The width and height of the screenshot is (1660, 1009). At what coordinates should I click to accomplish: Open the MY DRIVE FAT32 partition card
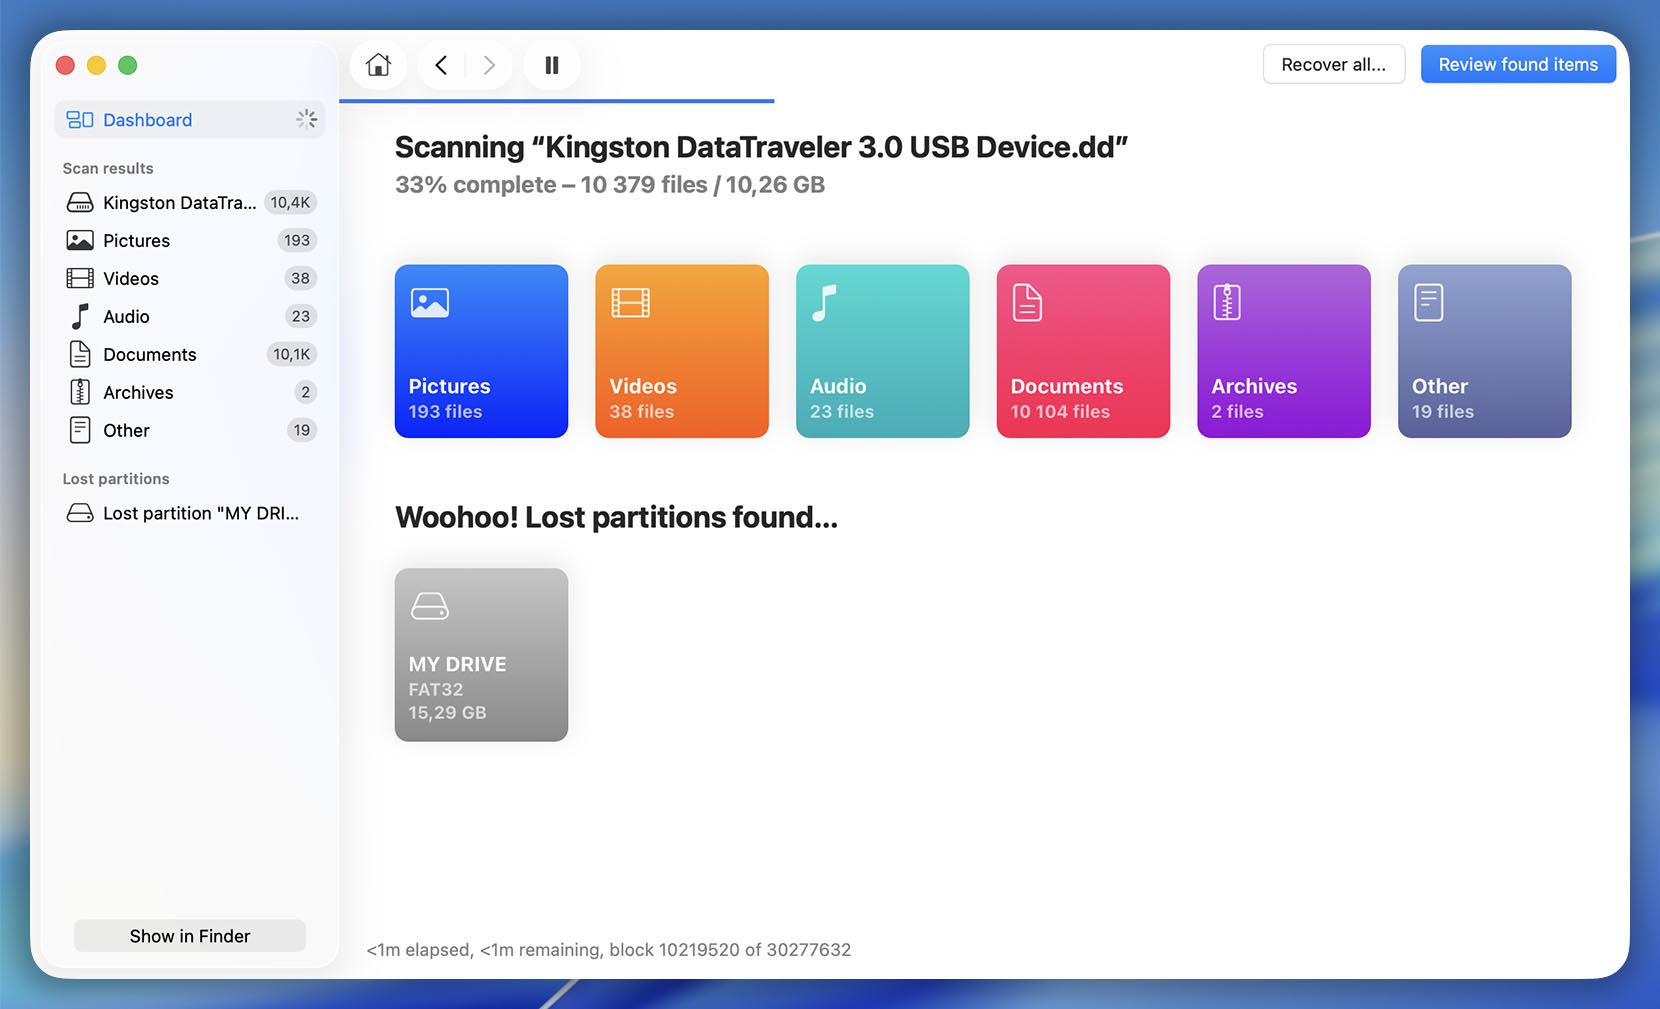click(x=481, y=655)
